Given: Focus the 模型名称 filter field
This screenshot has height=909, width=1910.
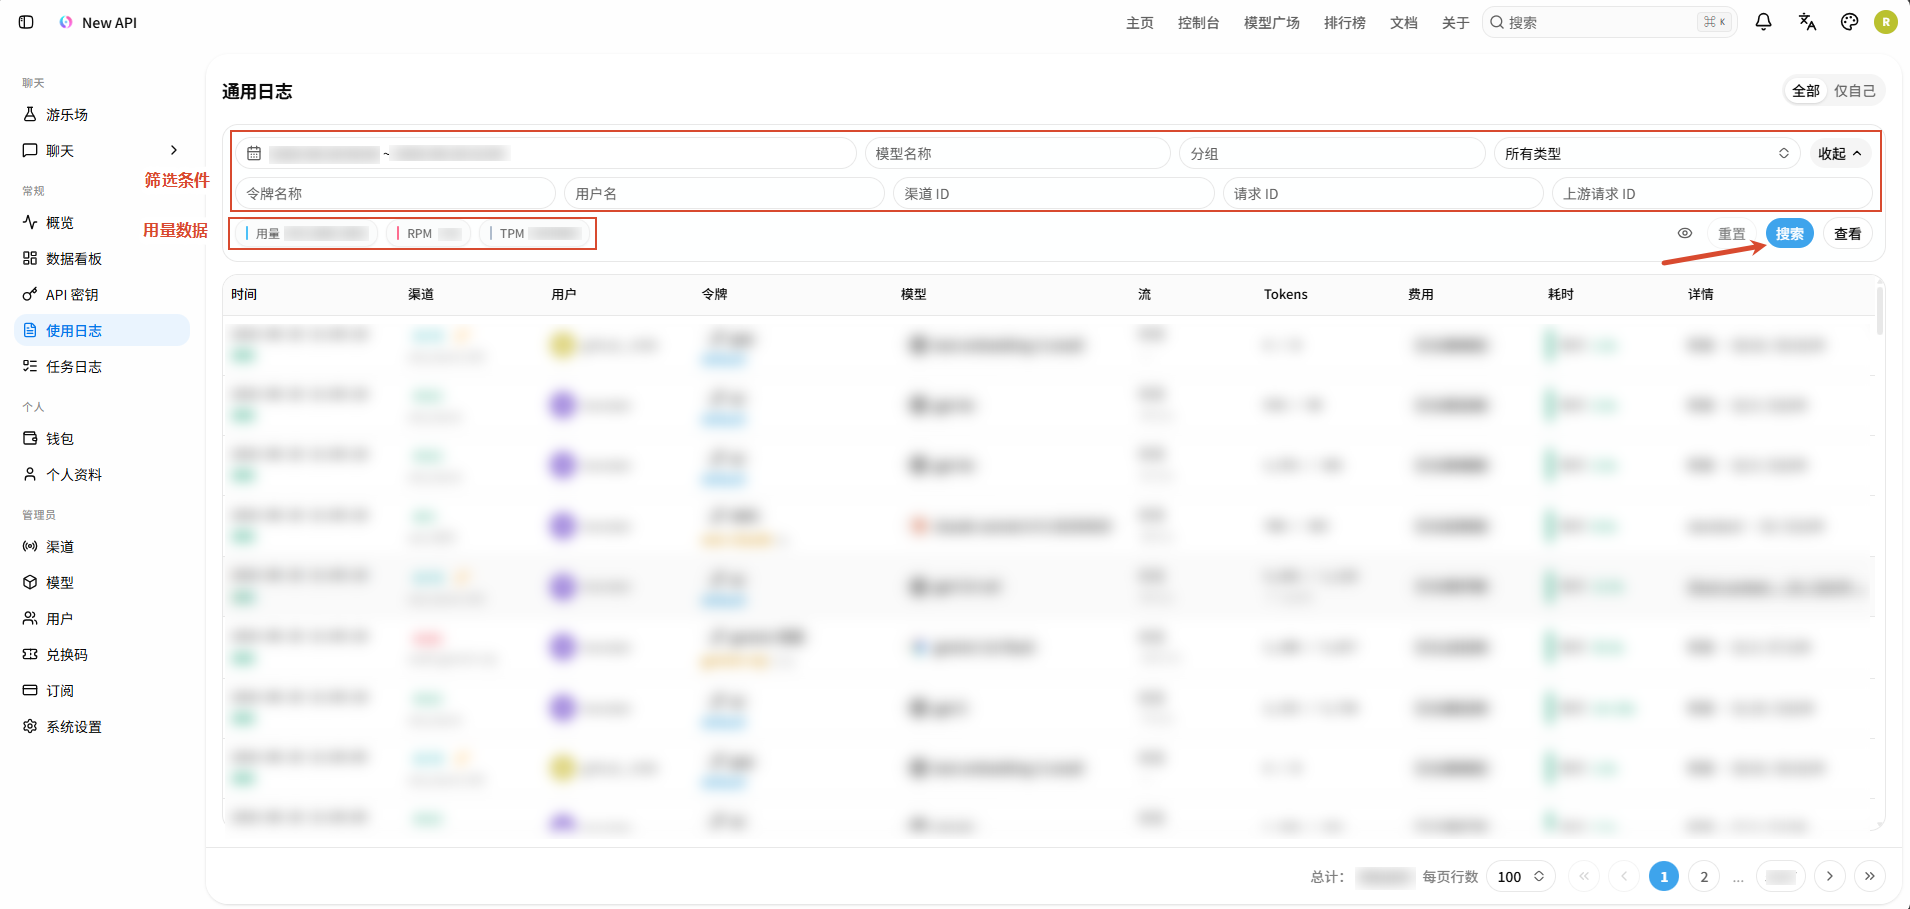Looking at the screenshot, I should (x=1018, y=154).
